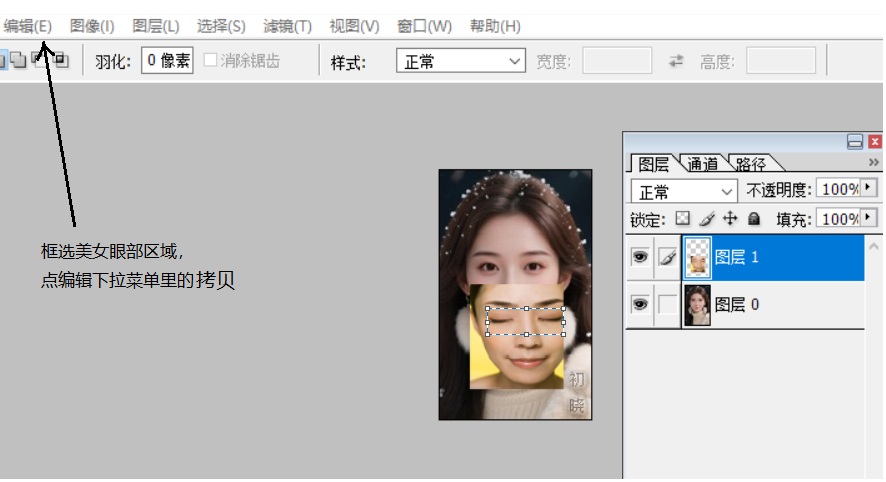Click the swap width and height arrows
The image size is (886, 482).
point(676,61)
